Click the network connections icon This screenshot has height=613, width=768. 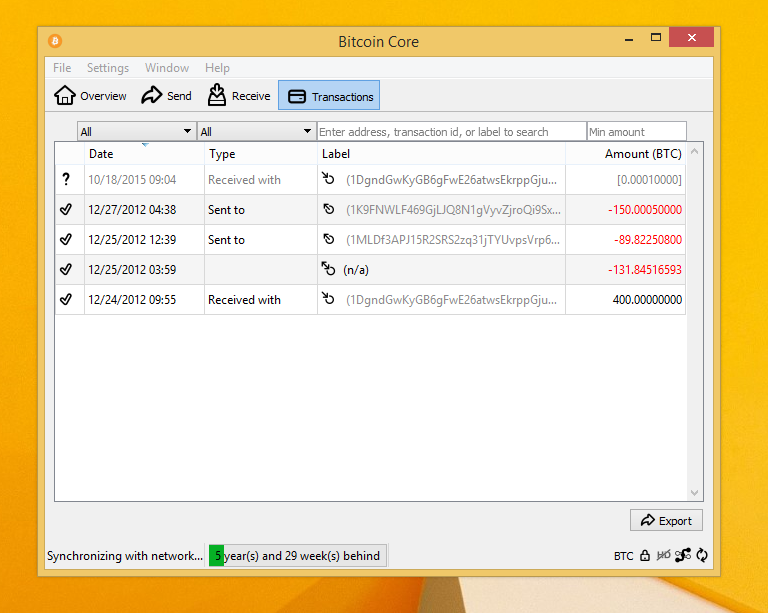click(683, 555)
